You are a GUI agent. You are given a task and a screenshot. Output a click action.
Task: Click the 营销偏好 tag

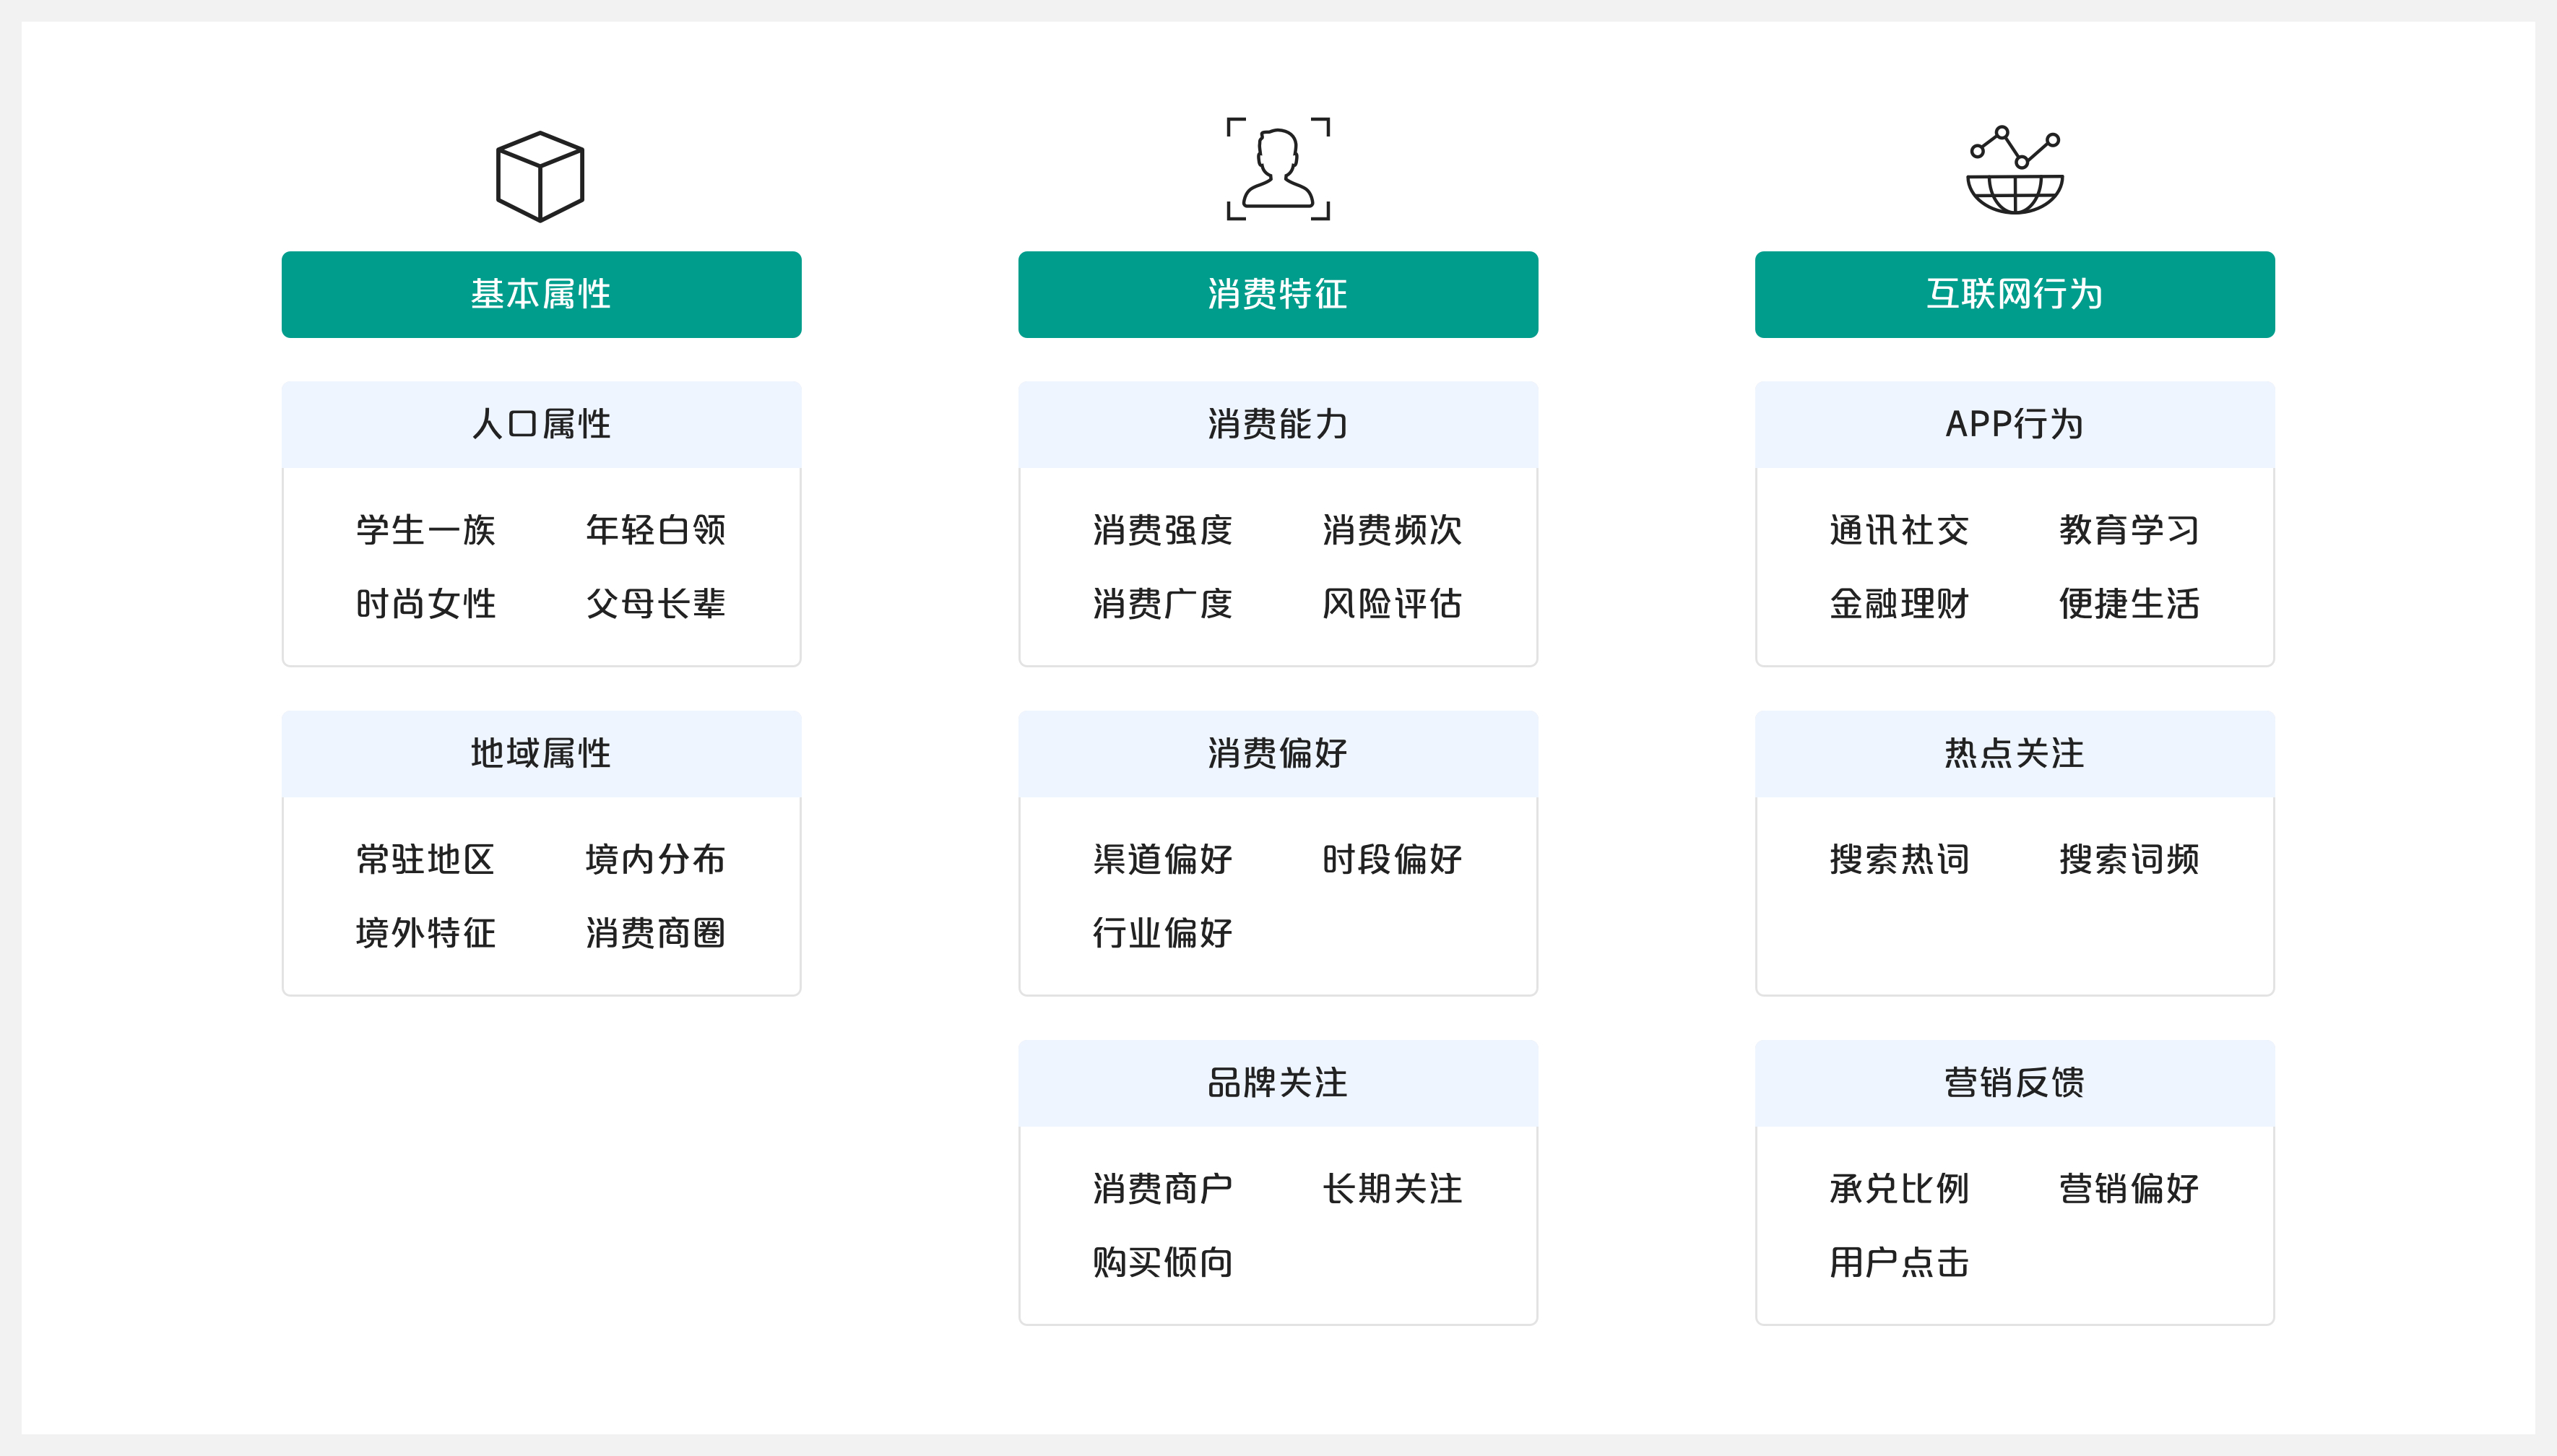click(2130, 1189)
